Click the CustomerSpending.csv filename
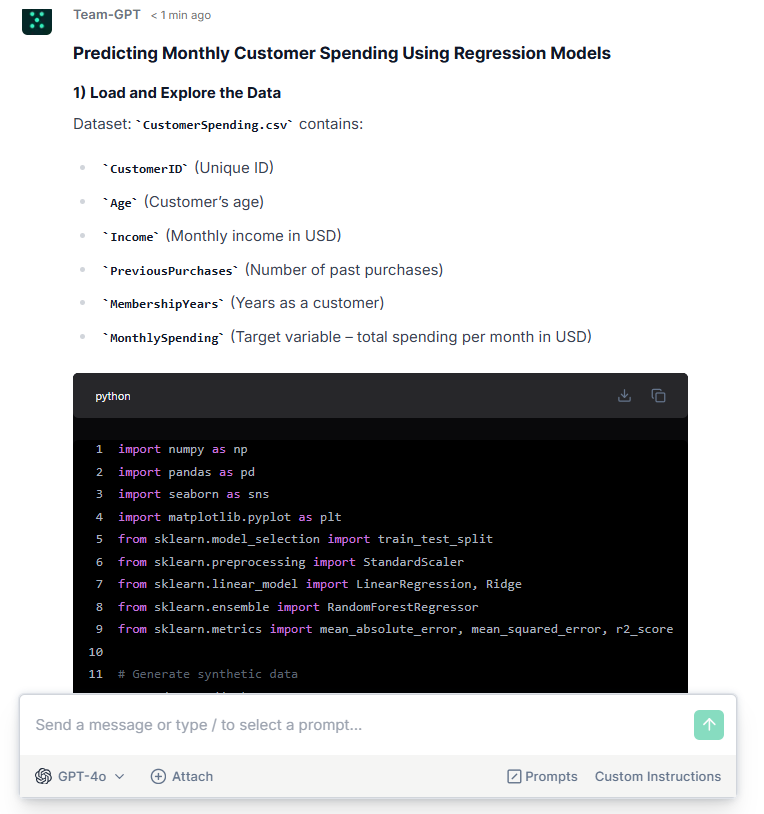This screenshot has width=764, height=814. (x=215, y=125)
